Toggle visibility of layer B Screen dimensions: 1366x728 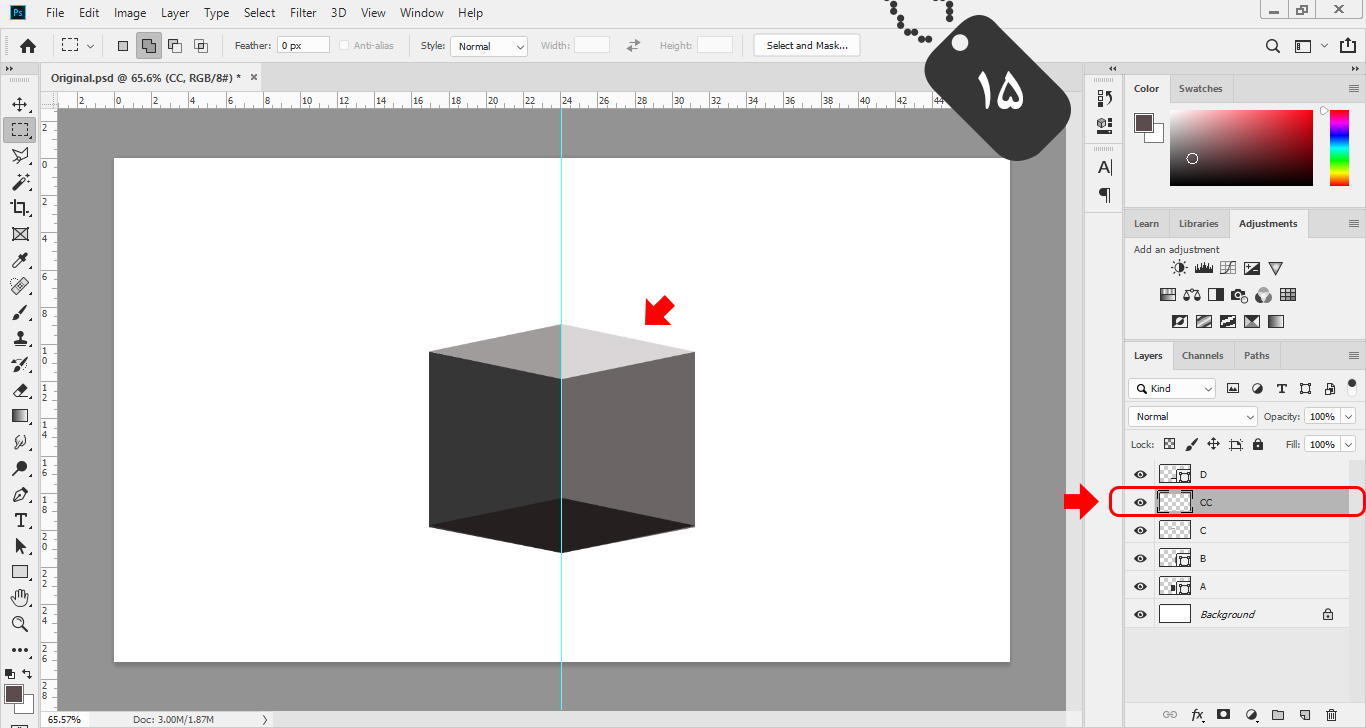coord(1141,558)
